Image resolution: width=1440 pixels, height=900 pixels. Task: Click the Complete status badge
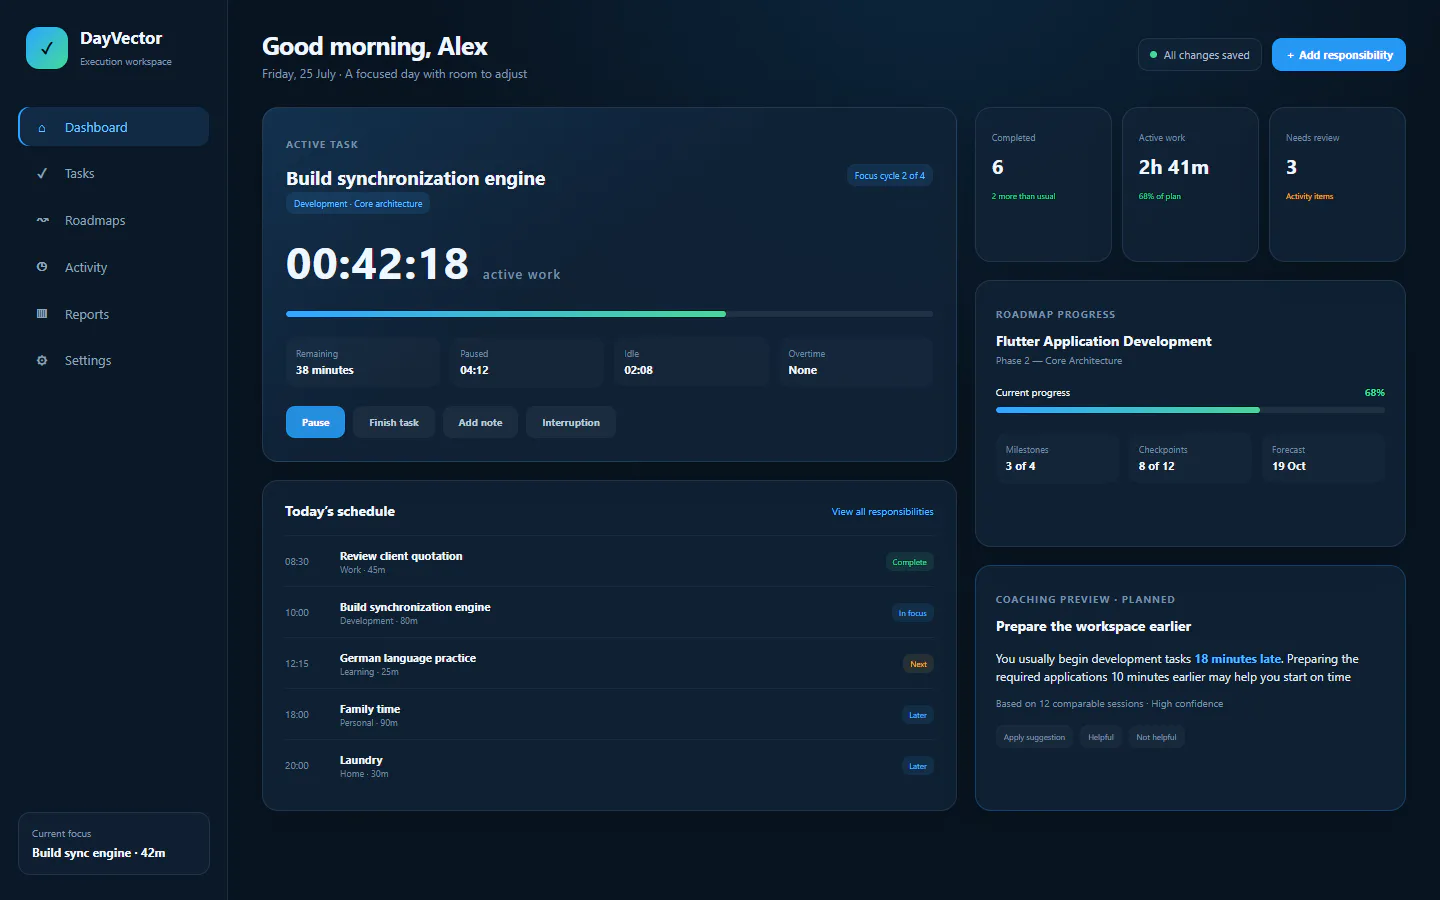(x=909, y=562)
